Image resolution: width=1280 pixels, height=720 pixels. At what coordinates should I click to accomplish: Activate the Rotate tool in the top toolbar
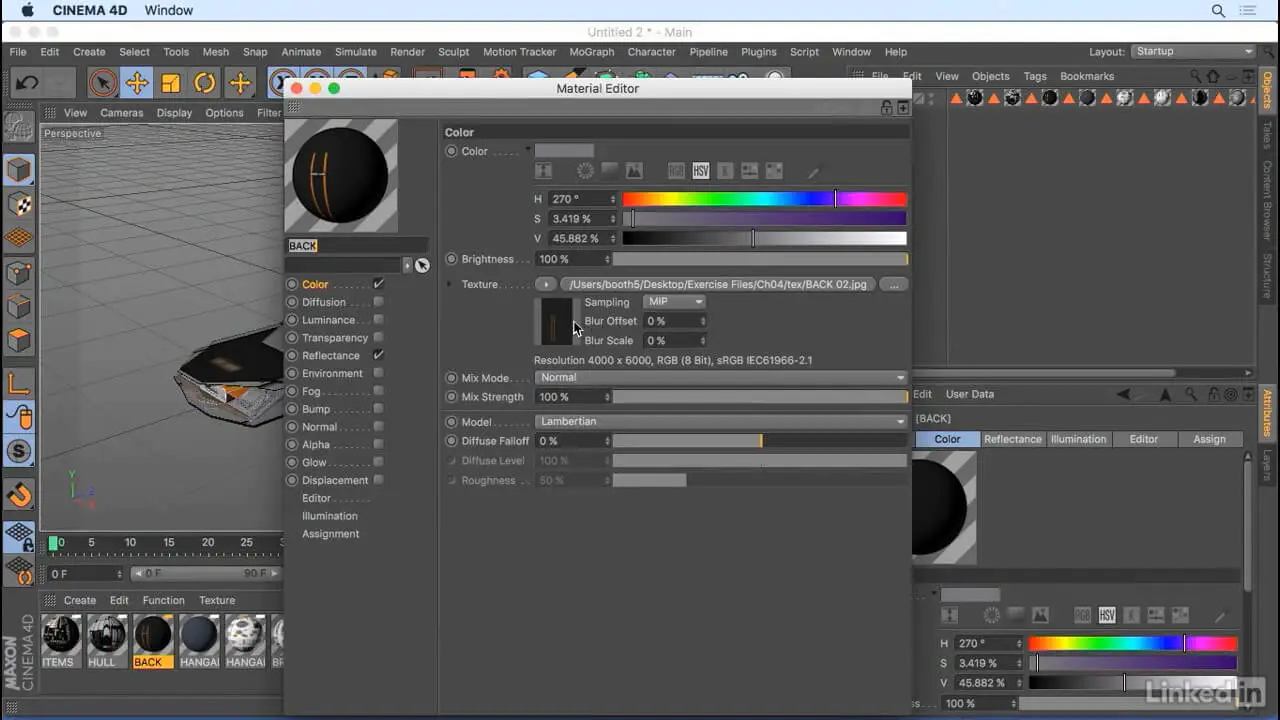coord(205,83)
